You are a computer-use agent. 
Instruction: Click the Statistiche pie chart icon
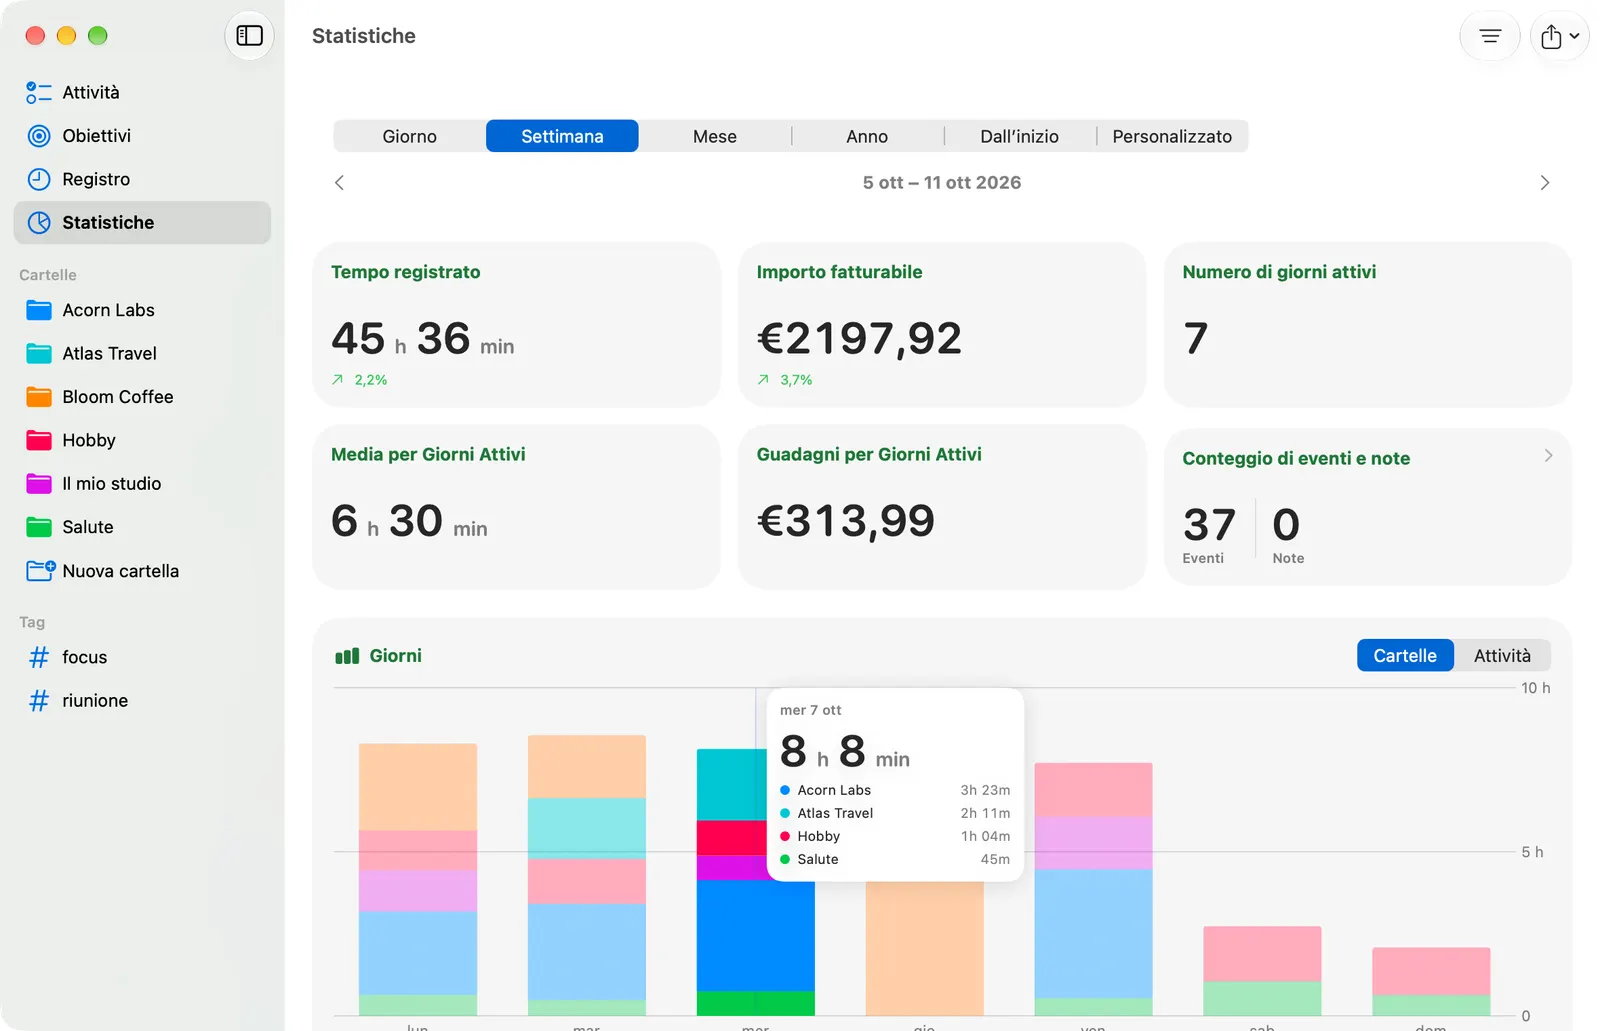39,222
